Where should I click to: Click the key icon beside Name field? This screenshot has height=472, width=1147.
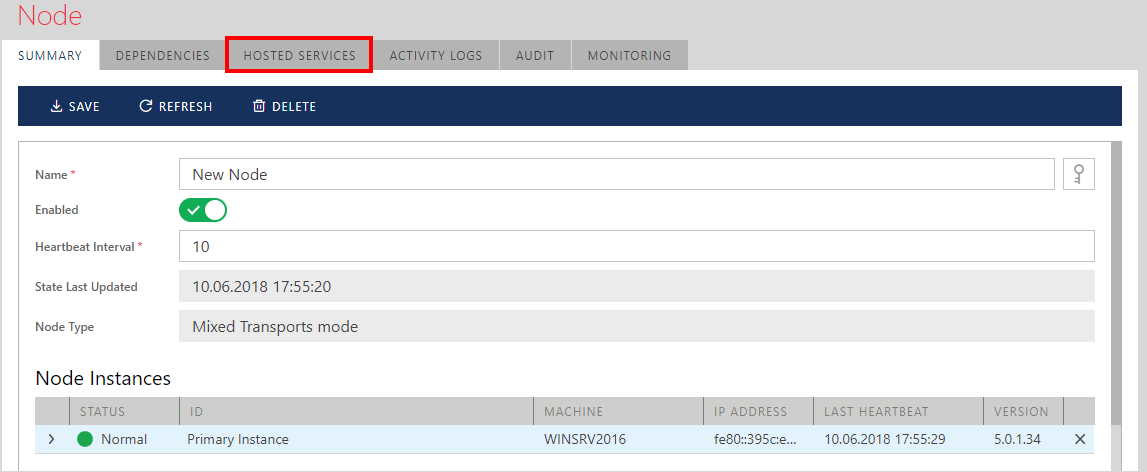coord(1079,174)
